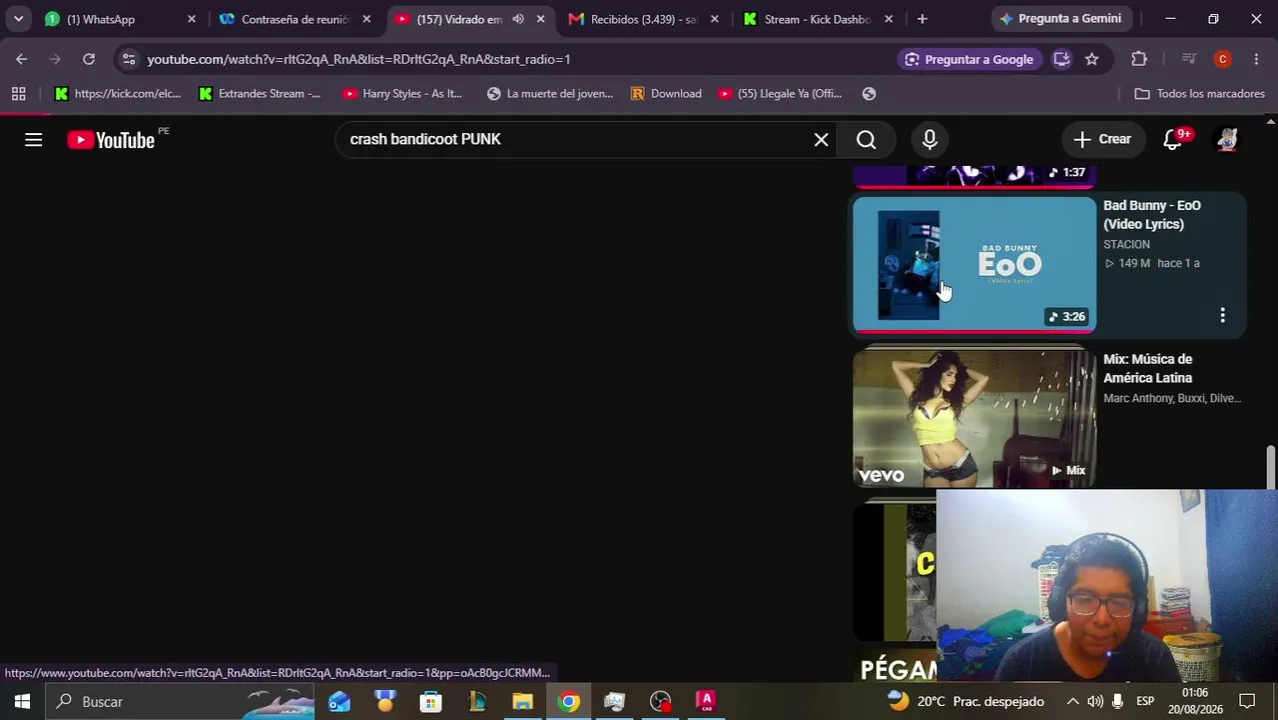This screenshot has width=1278, height=720.
Task: Close the WhatsApp tab
Action: click(x=192, y=19)
